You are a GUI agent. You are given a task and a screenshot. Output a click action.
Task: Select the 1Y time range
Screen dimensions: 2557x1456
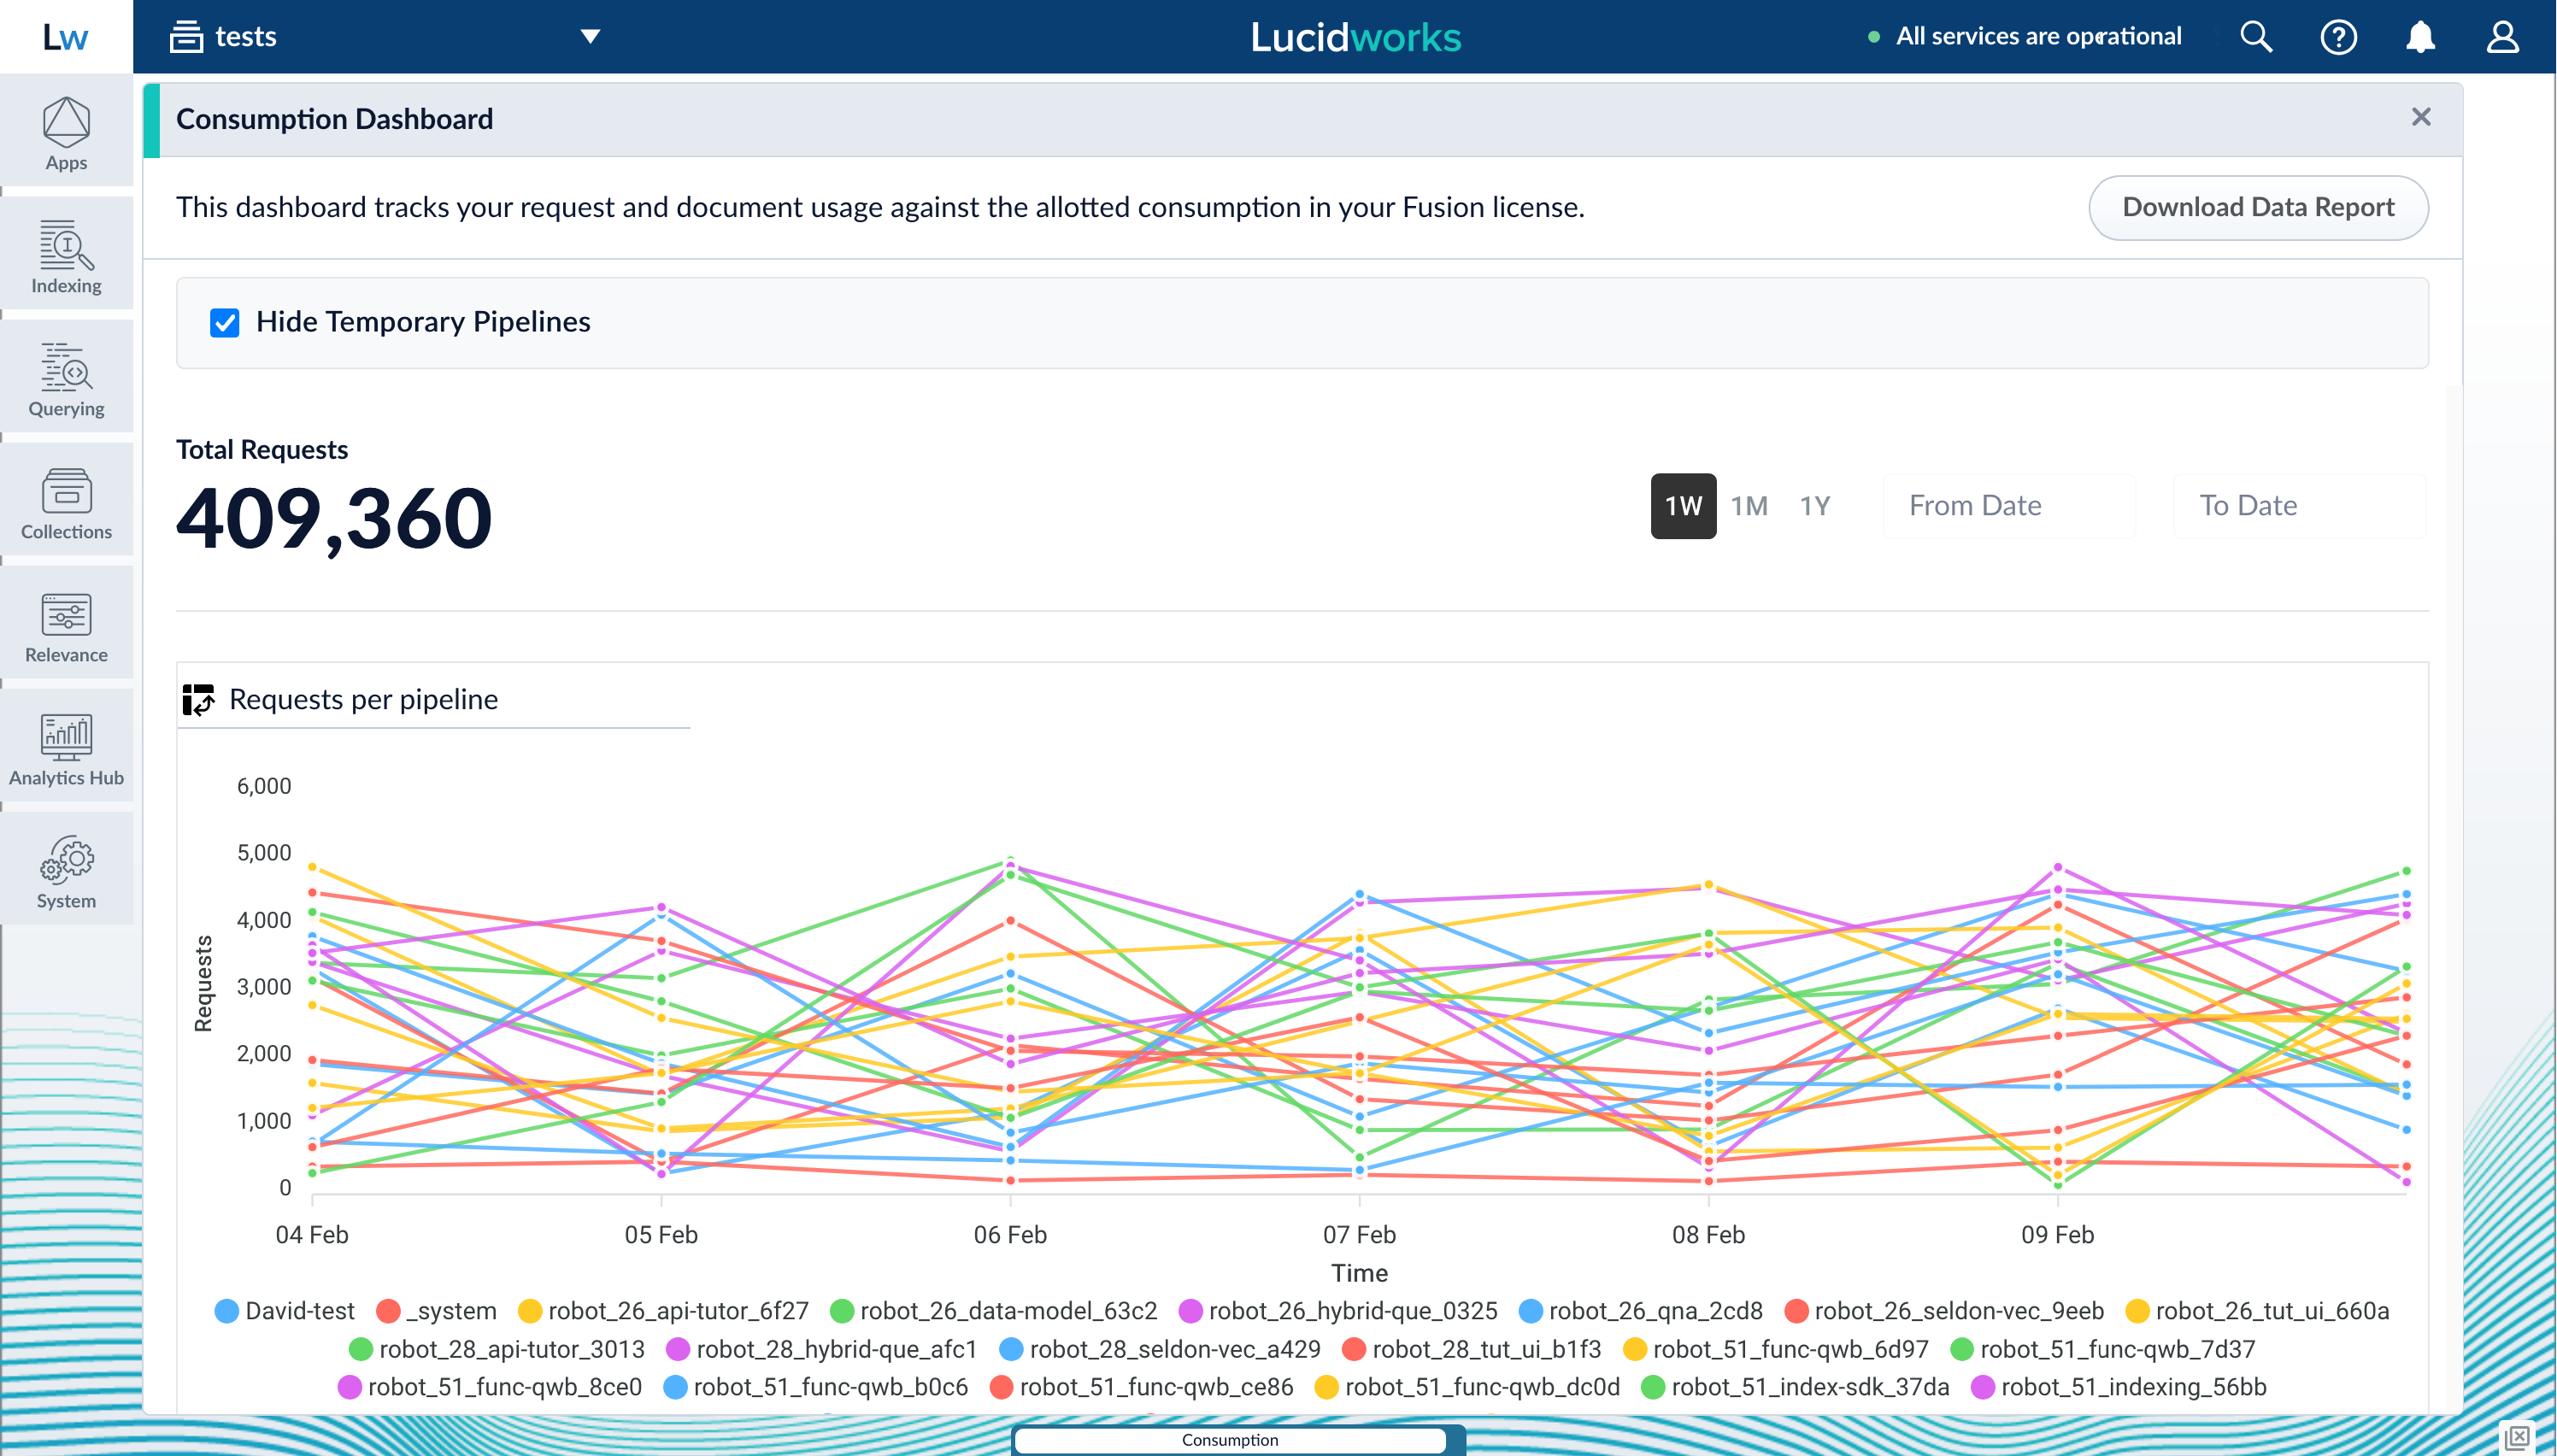tap(1815, 506)
